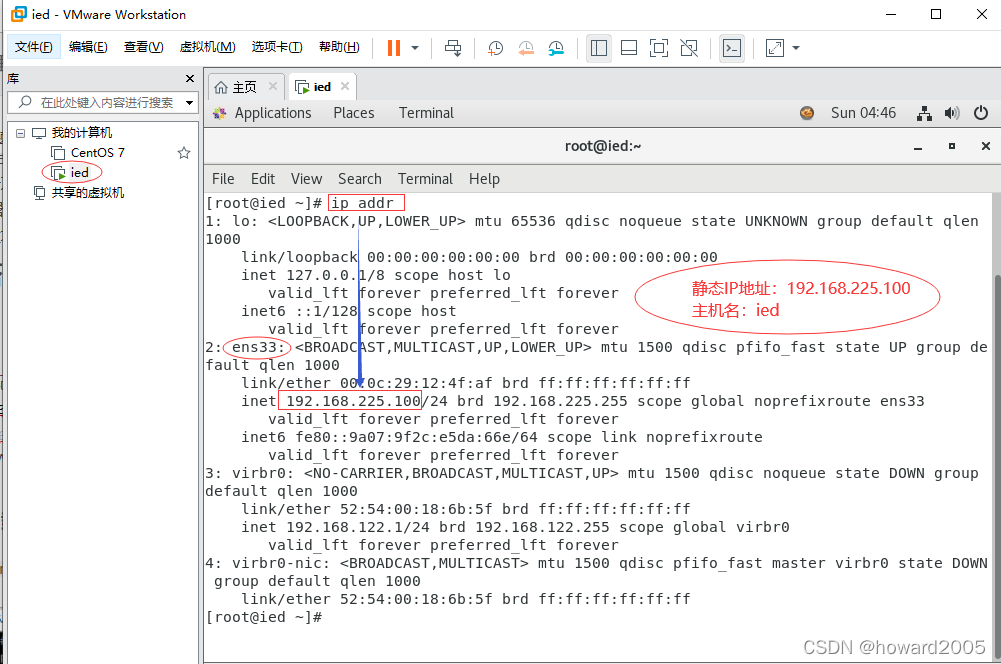The width and height of the screenshot is (1001, 664).
Task: Click the ens33: interface name text
Action: [259, 347]
